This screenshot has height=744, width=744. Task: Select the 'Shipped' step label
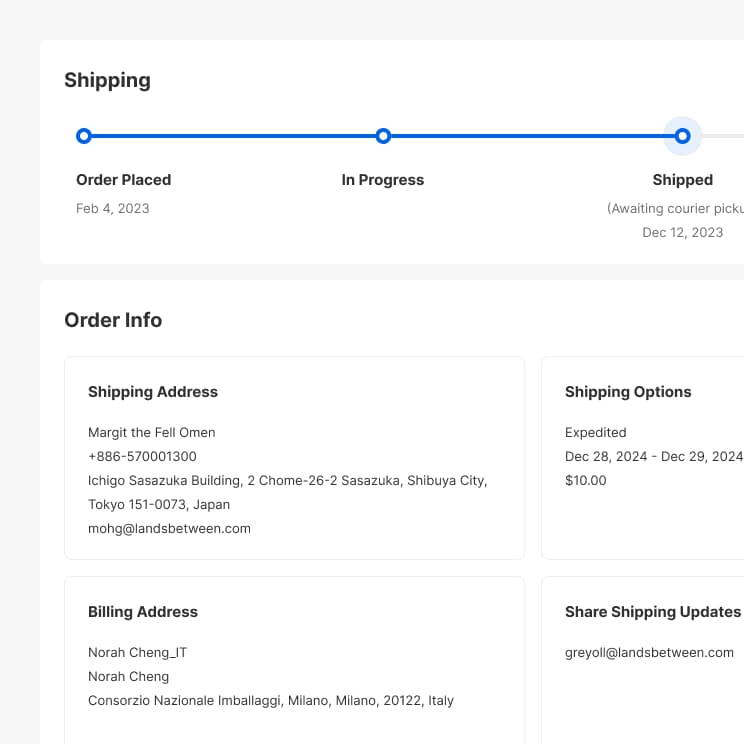[x=682, y=180]
